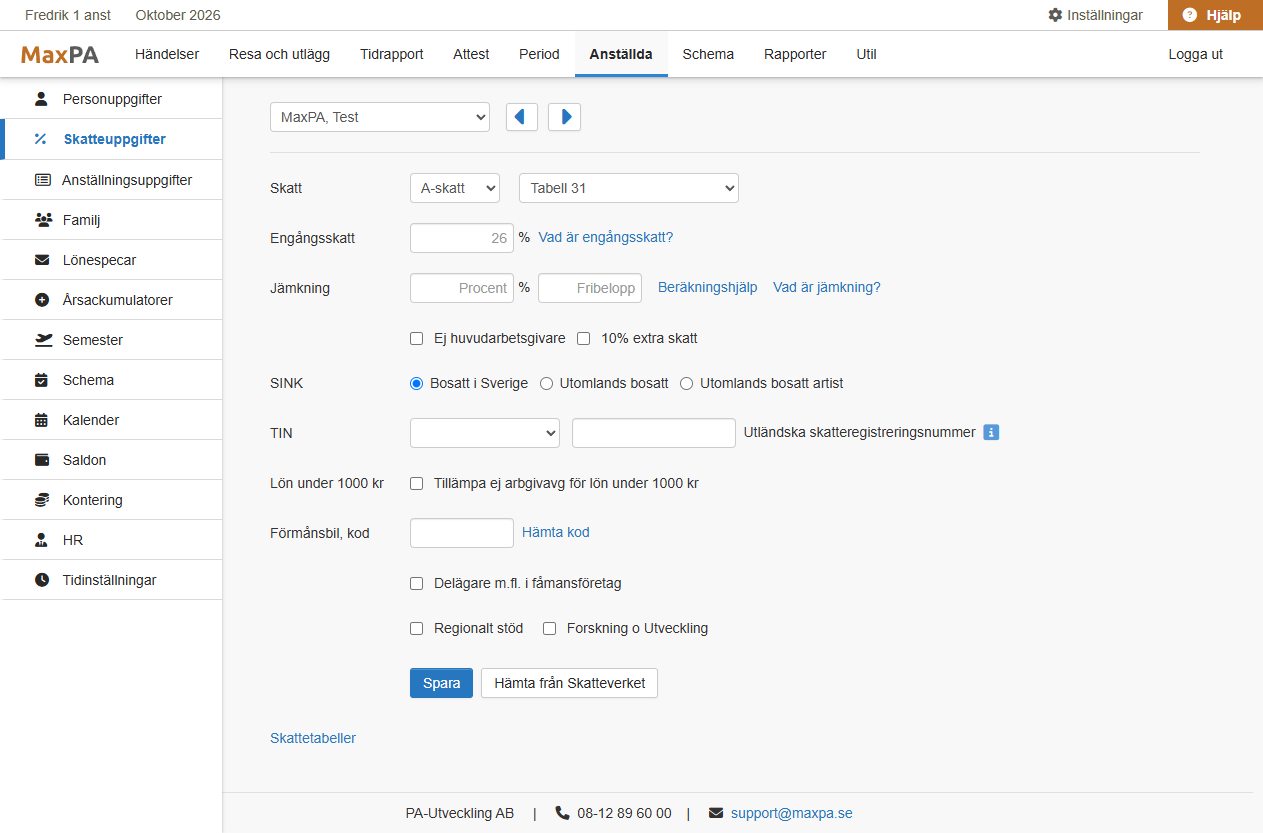Go to Resa och utlägg
1263x833 pixels.
279,54
